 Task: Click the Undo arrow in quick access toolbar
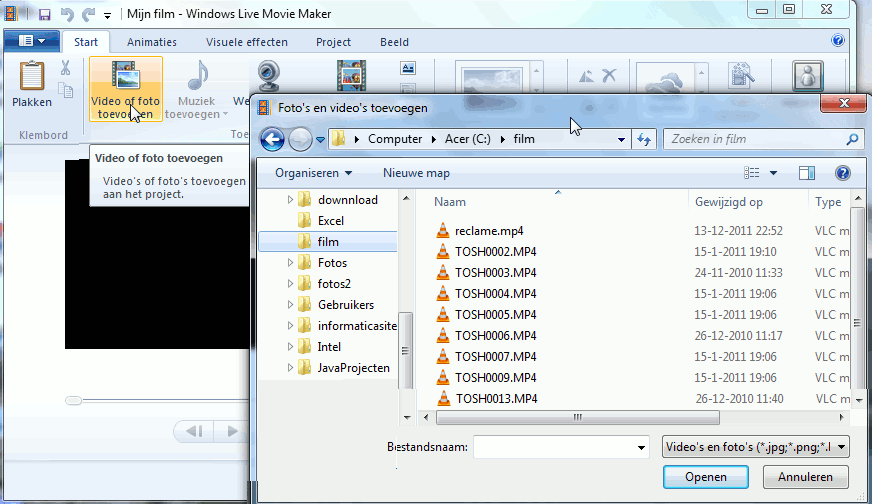coord(67,14)
